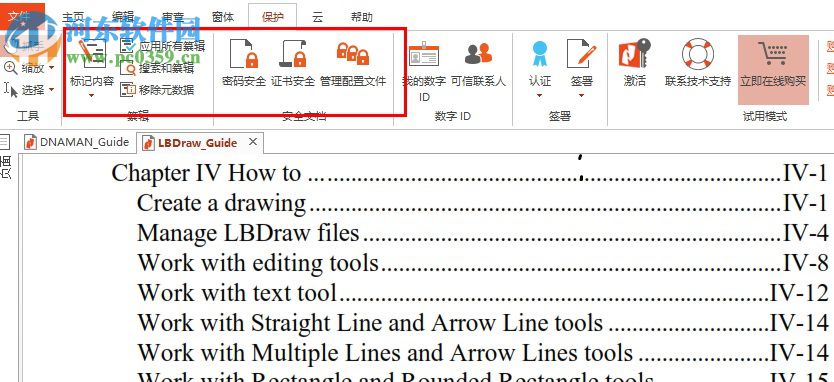Switch to the DNAMAN_Guide document tab
This screenshot has height=382, width=834.
pyautogui.click(x=78, y=143)
